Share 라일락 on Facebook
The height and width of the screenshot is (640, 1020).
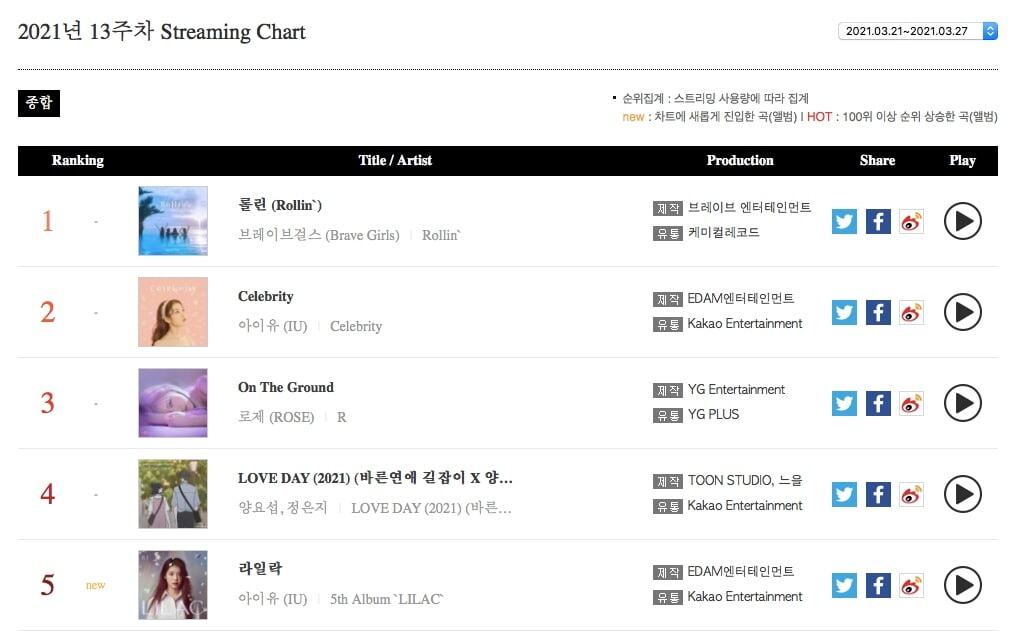coord(877,585)
